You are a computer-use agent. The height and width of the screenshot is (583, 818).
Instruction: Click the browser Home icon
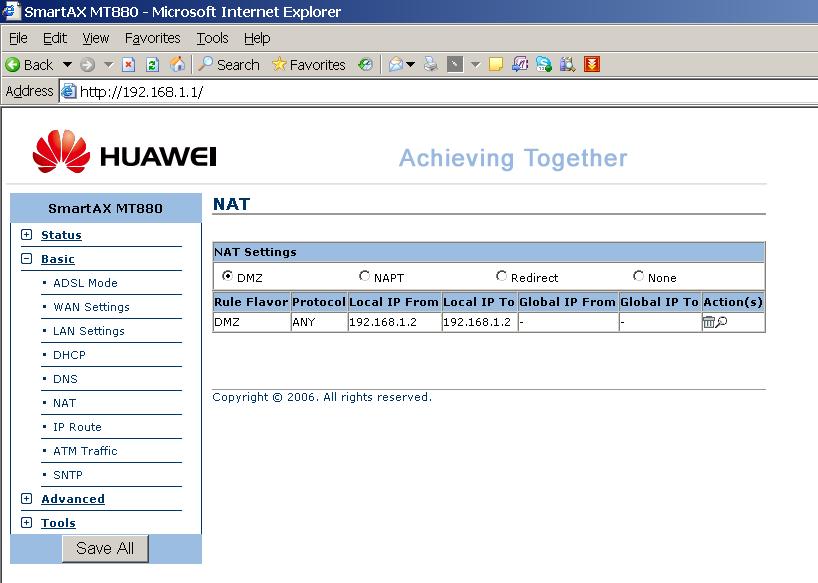(x=177, y=64)
